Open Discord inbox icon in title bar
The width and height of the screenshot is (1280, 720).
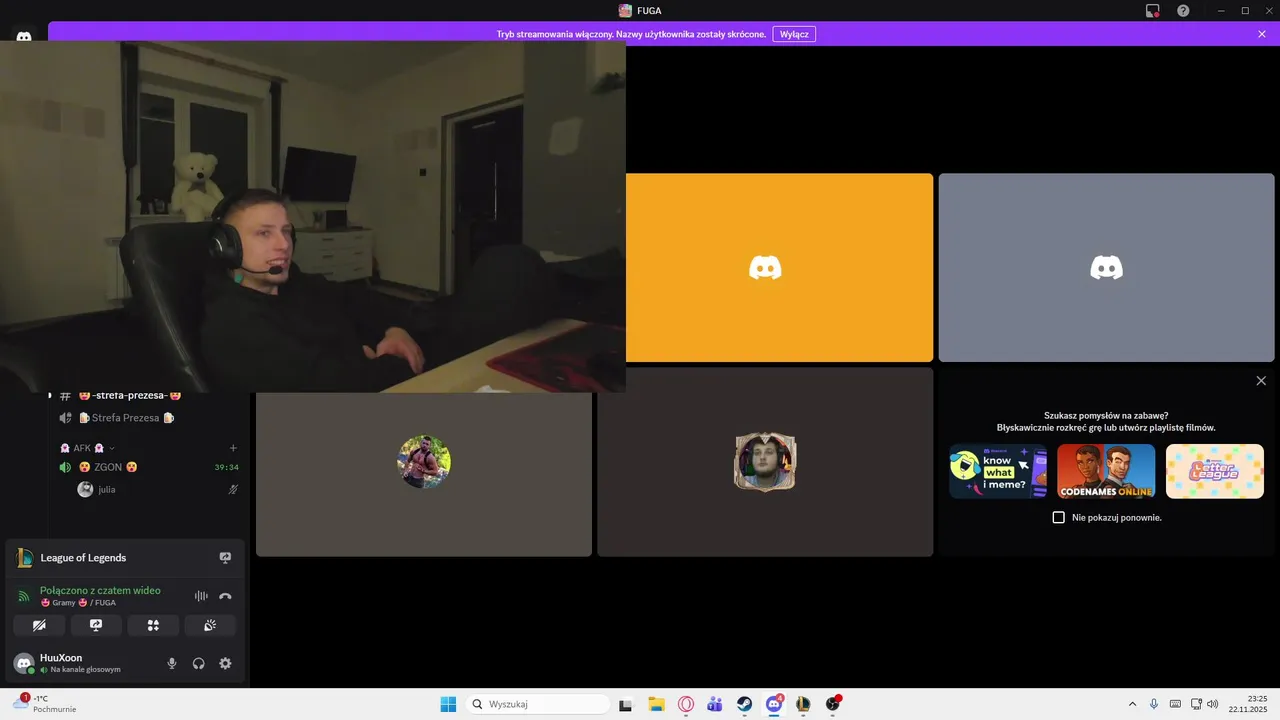tap(1153, 11)
